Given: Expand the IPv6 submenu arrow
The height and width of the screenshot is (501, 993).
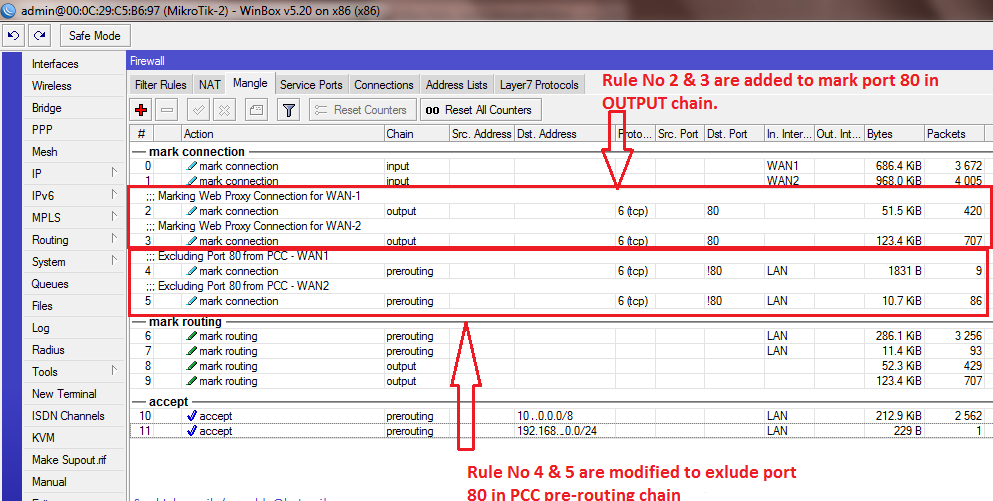Looking at the screenshot, I should tap(114, 194).
